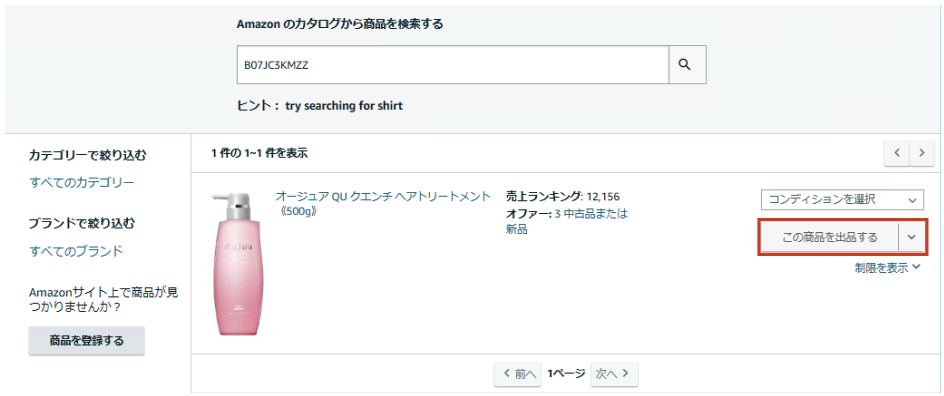Click the この商品を出品する button
Screen dimensions: 944x396
(x=829, y=237)
